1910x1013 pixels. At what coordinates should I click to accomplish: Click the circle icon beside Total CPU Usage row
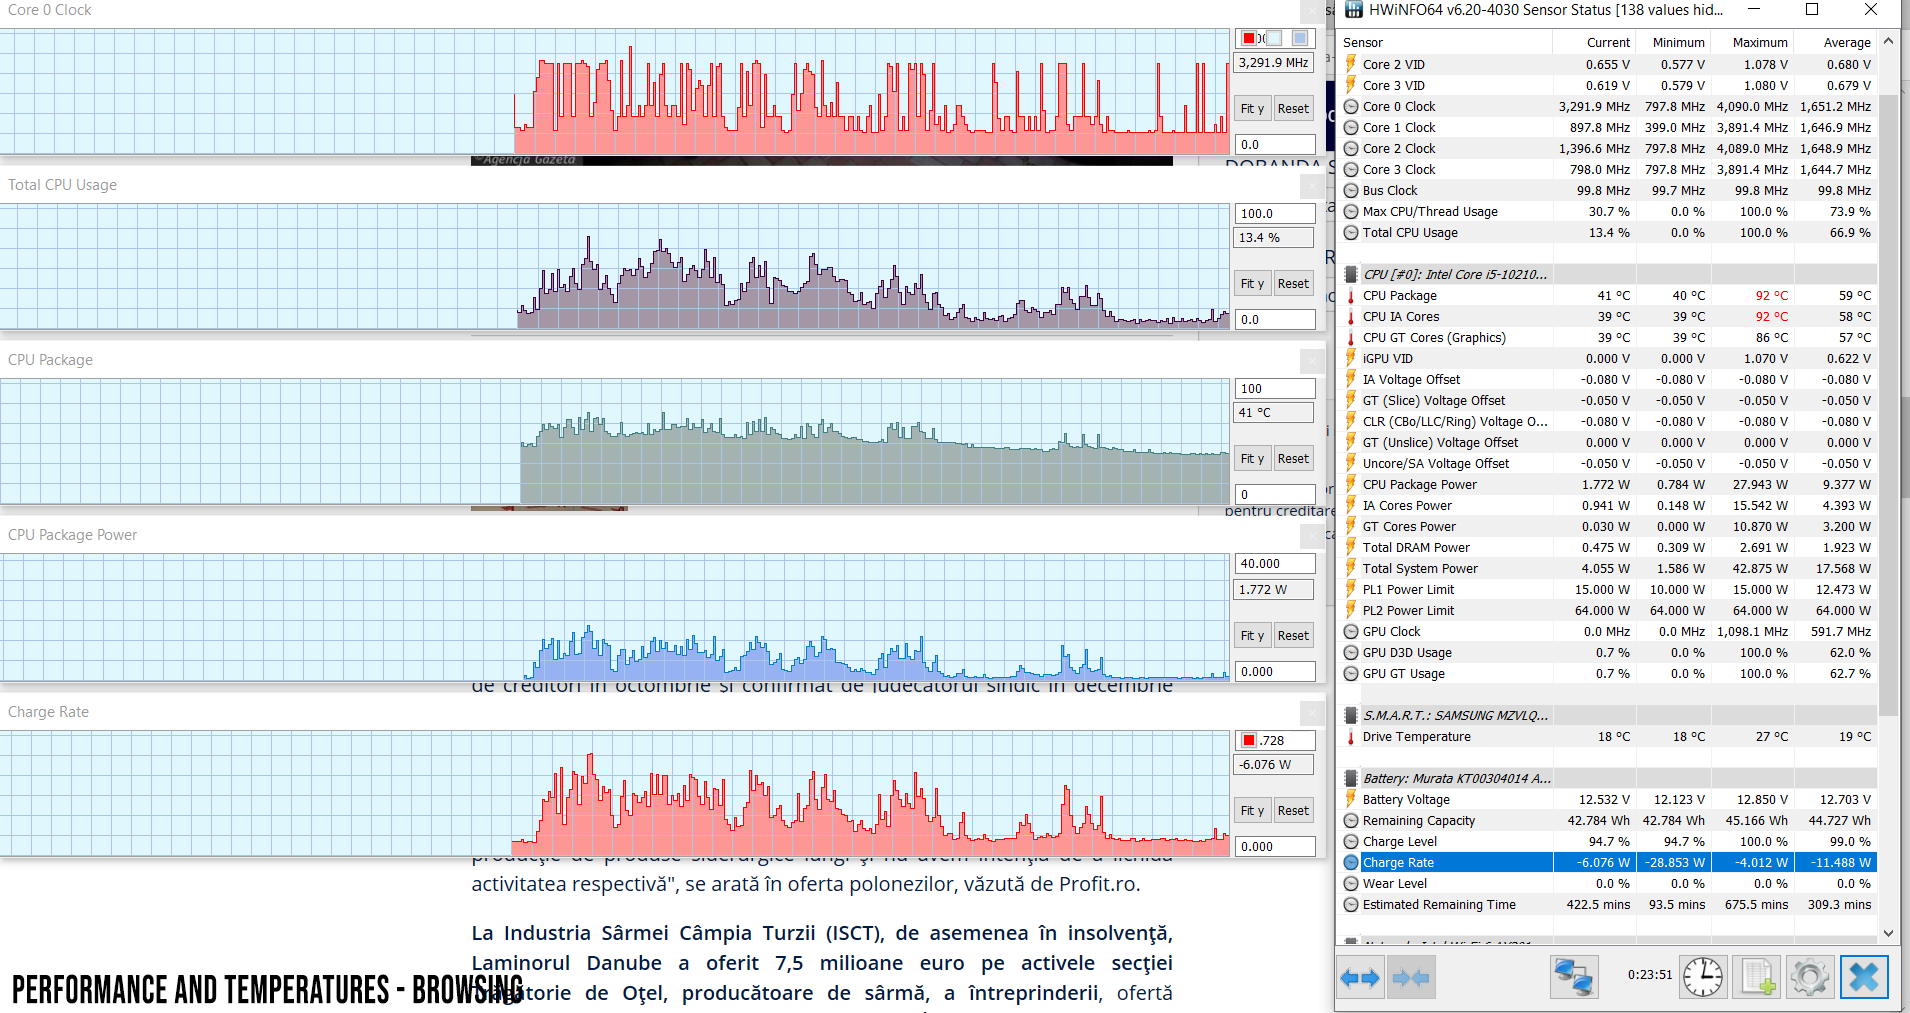(x=1351, y=233)
